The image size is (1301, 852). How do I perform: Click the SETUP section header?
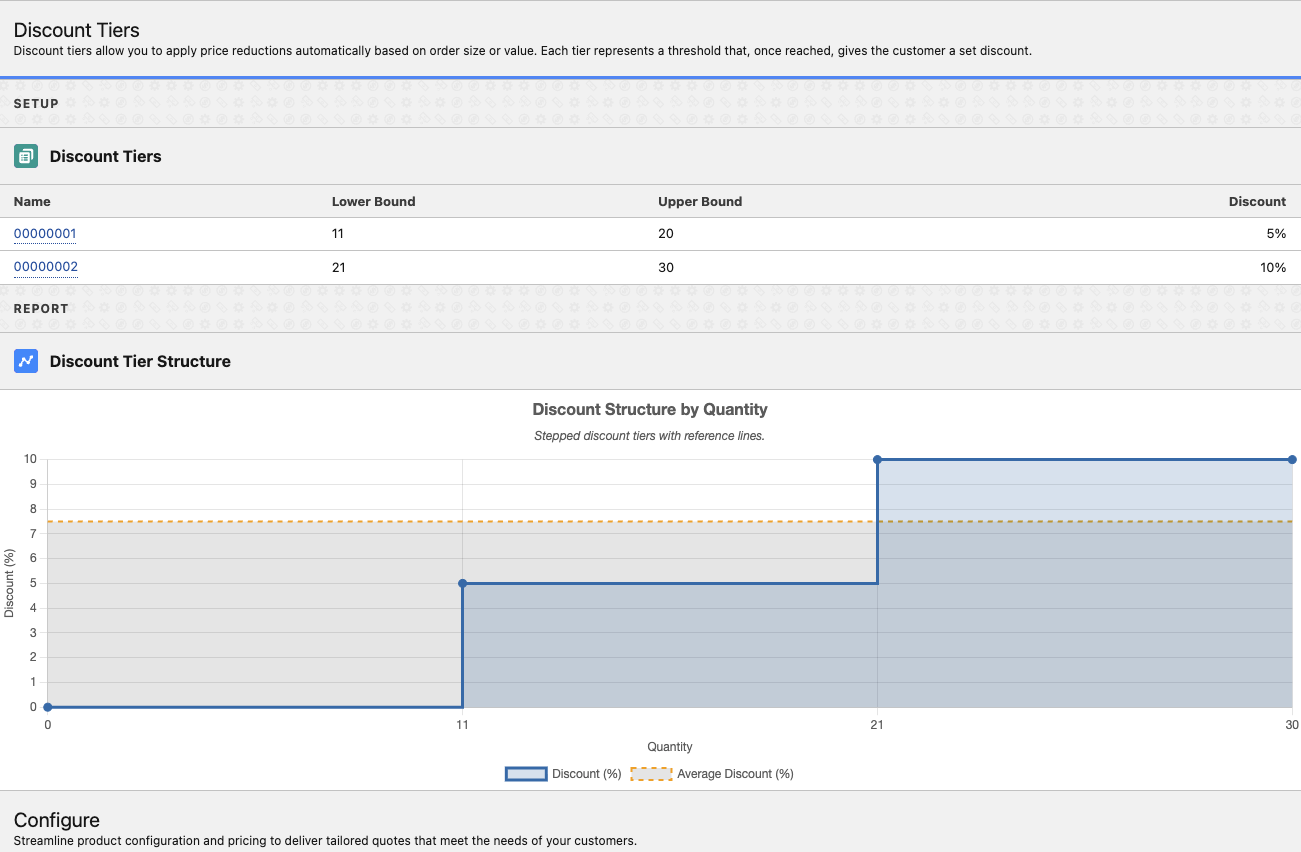coord(36,103)
